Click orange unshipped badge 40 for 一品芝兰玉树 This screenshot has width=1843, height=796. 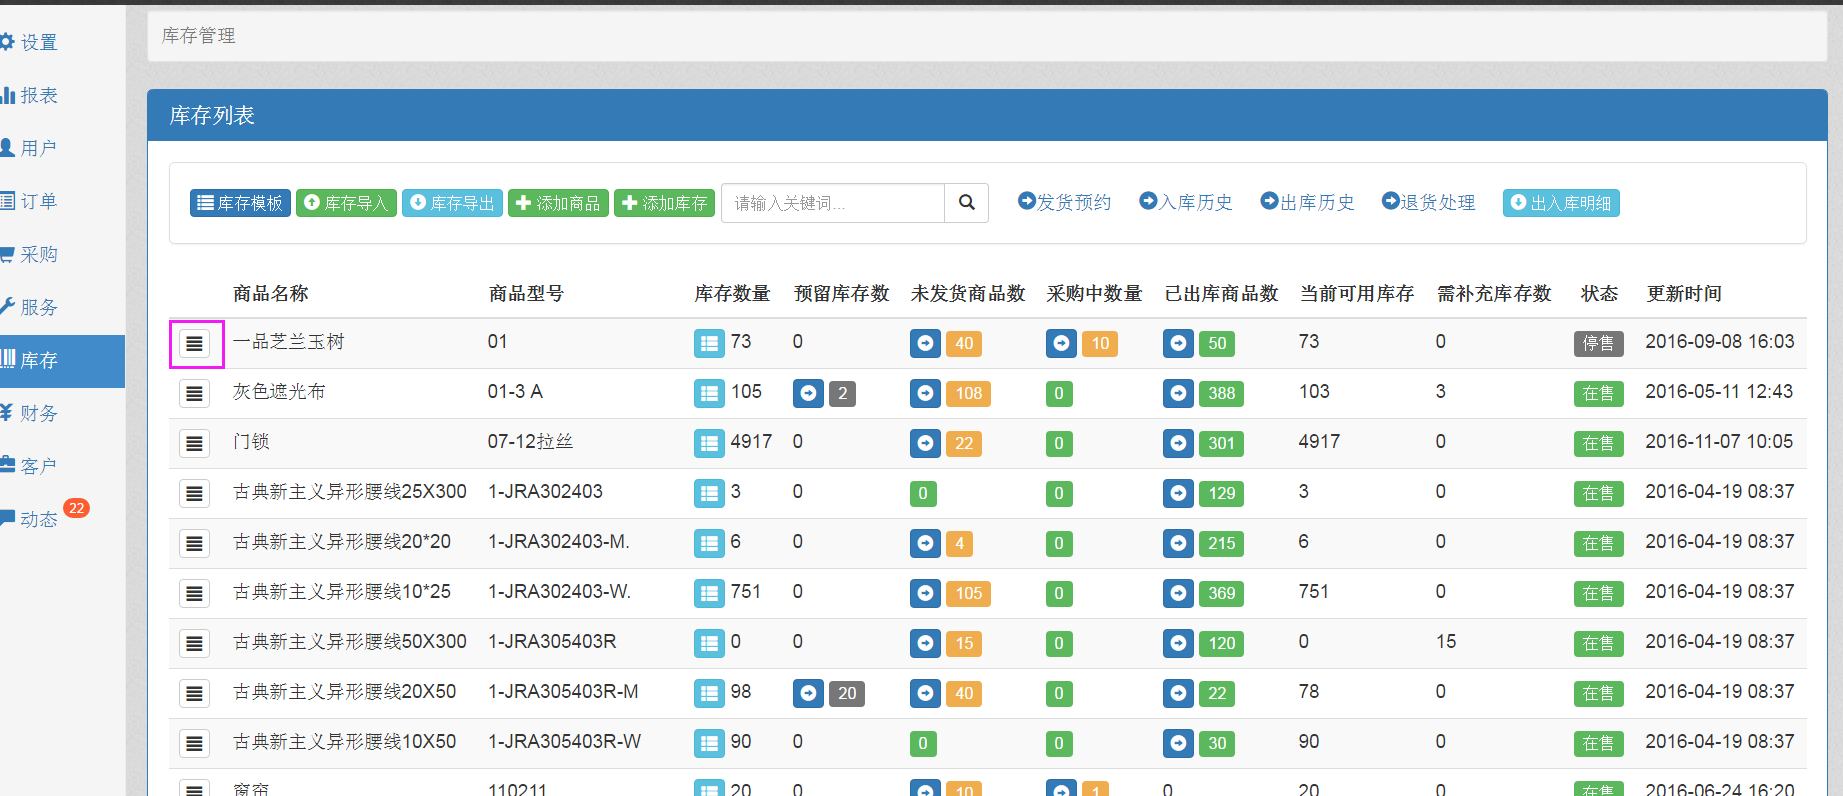click(x=964, y=344)
